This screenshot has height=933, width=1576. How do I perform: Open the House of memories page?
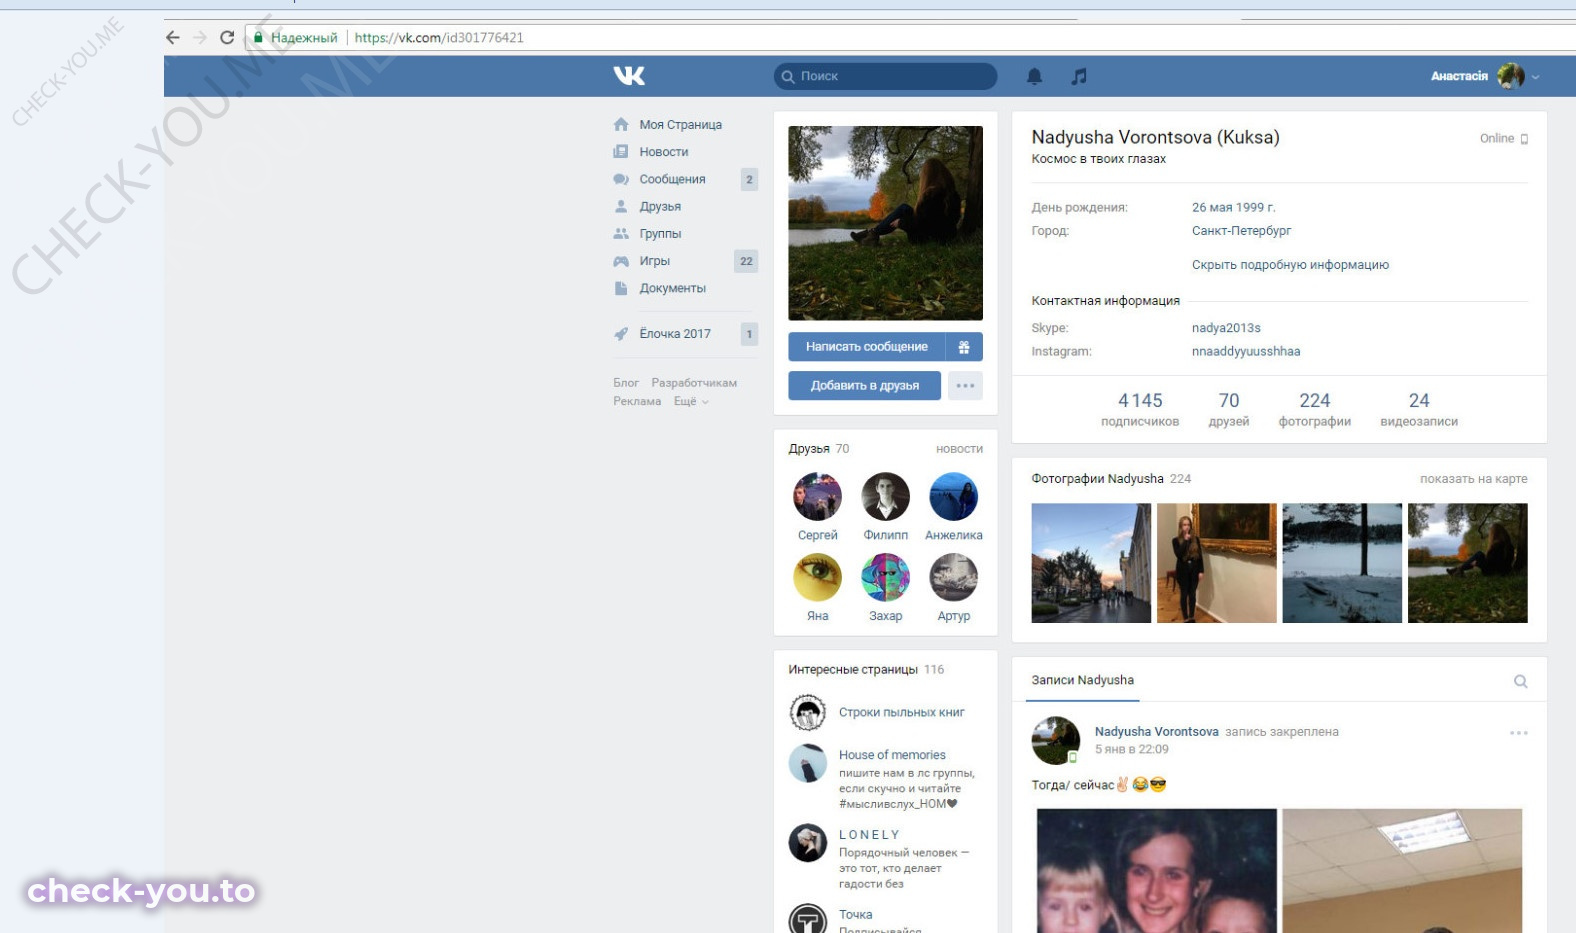892,755
